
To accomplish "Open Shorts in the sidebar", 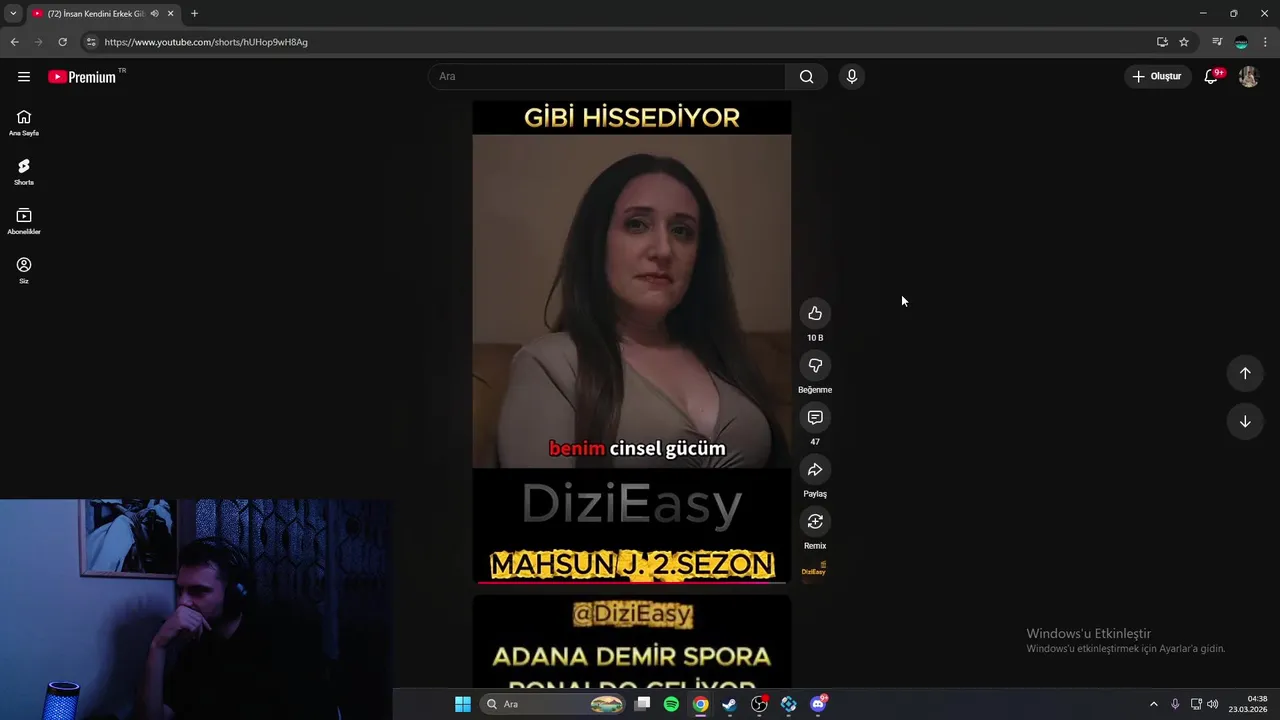I will 24,171.
